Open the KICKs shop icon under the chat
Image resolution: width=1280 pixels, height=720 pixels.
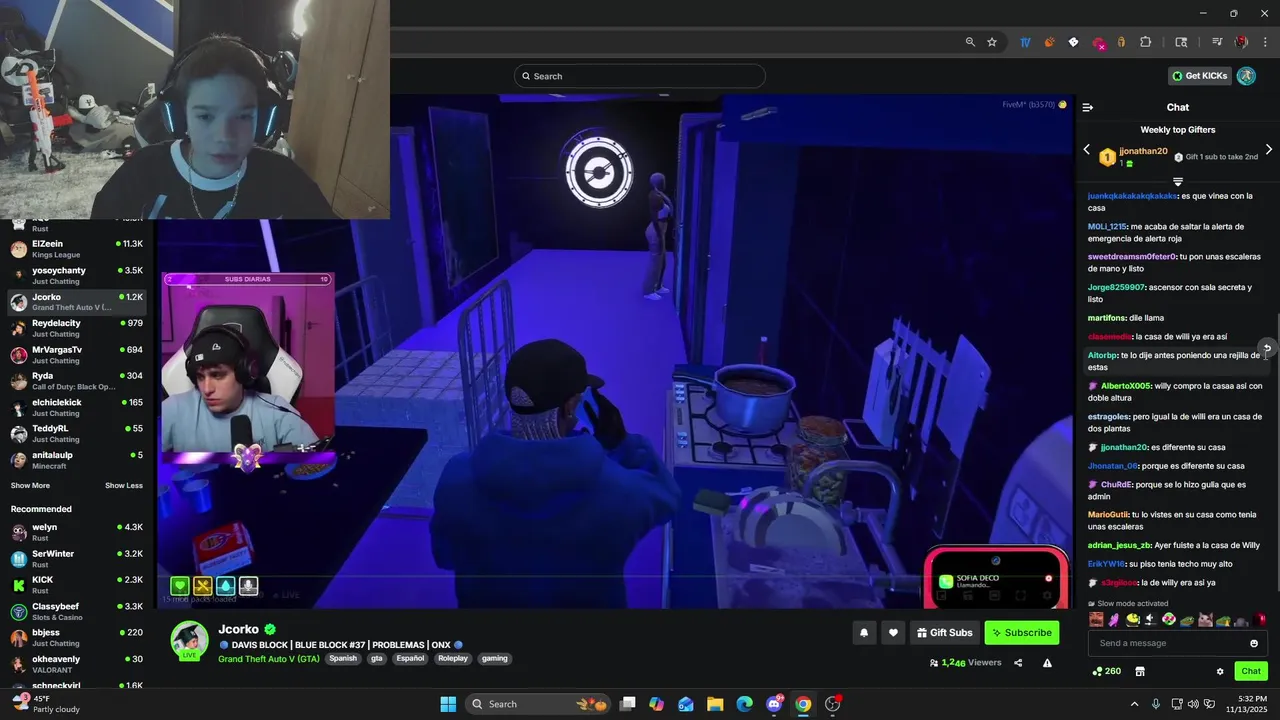click(x=1139, y=671)
